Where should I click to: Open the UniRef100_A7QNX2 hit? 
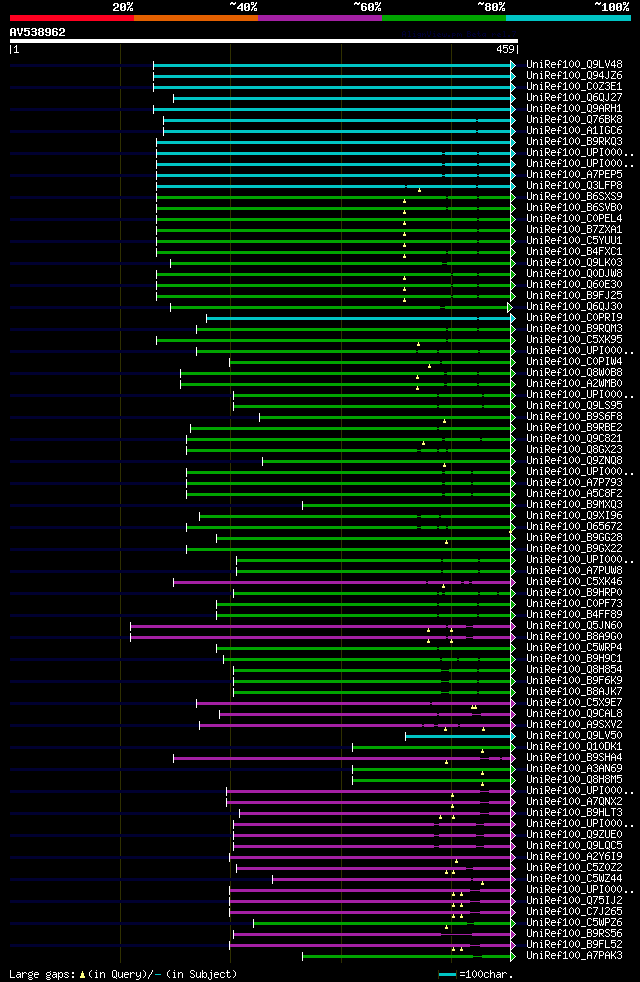tap(574, 802)
